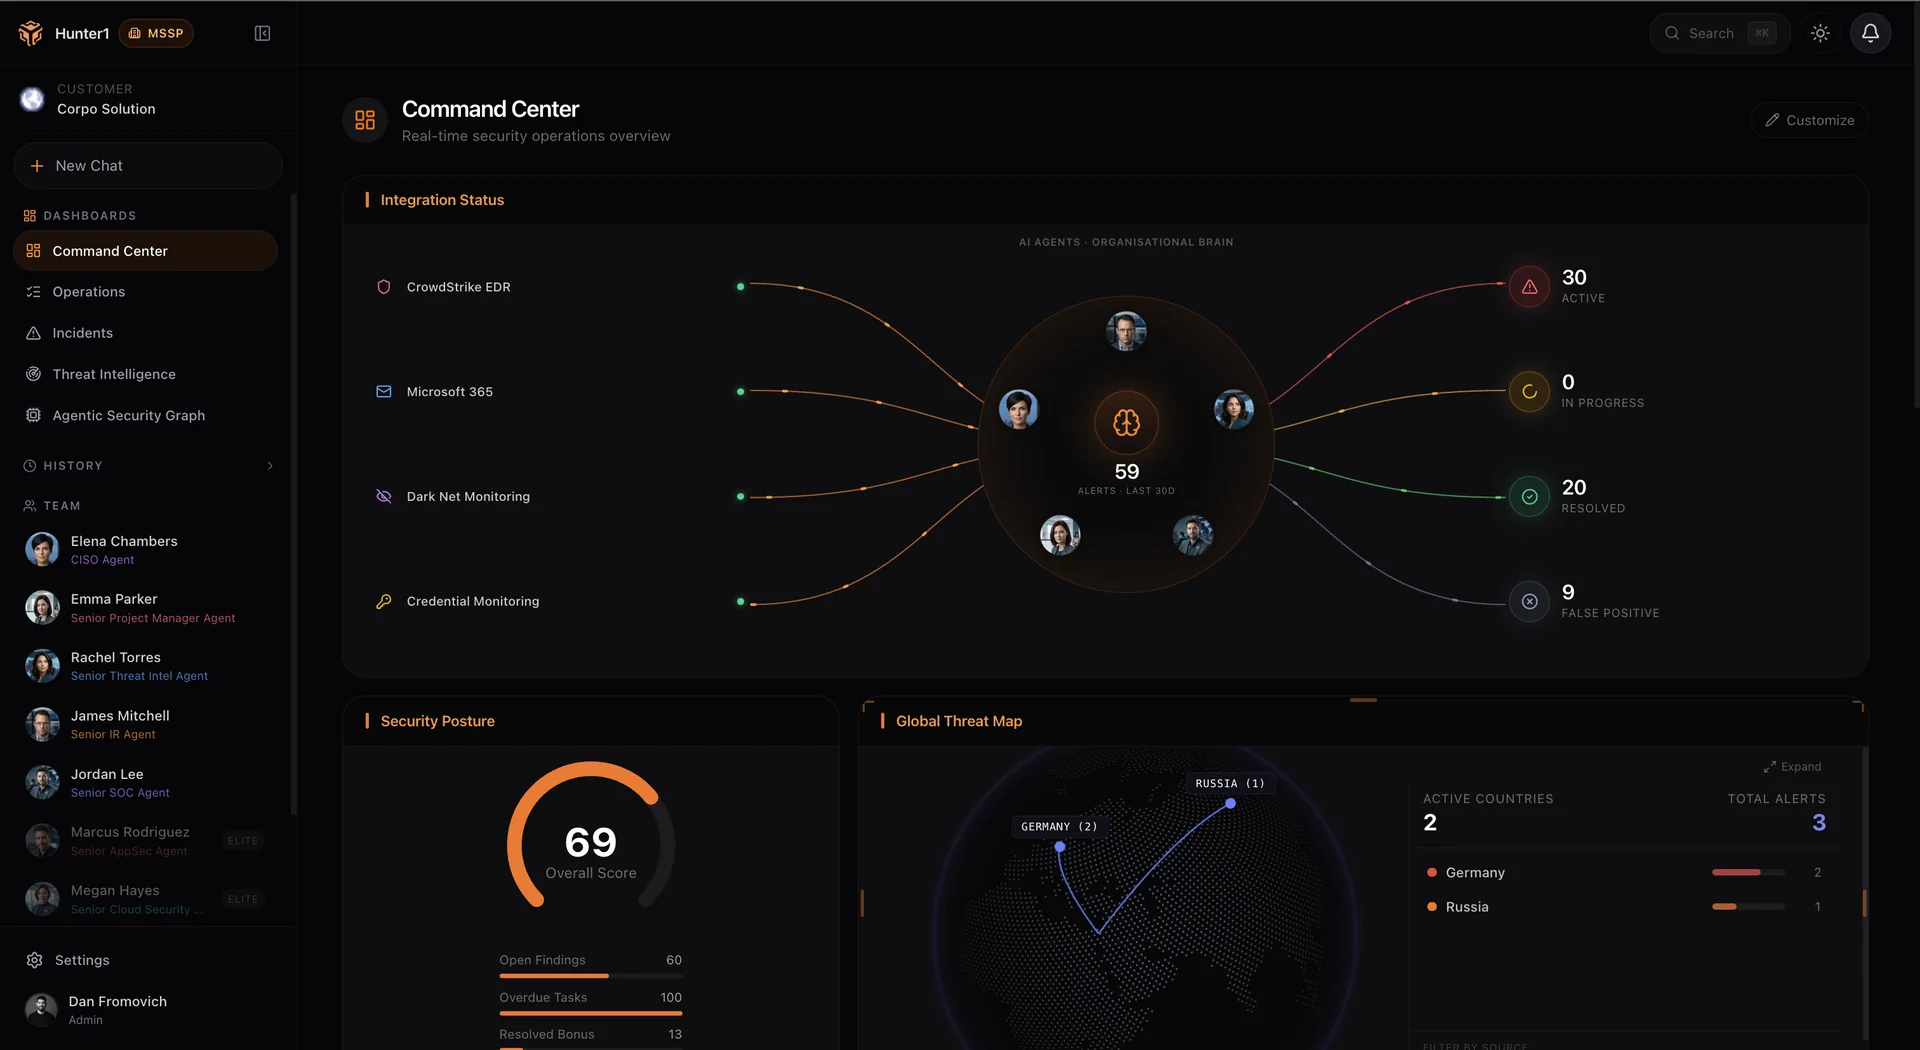Click the right agent avatar in brain circle
Image resolution: width=1920 pixels, height=1050 pixels.
point(1234,409)
